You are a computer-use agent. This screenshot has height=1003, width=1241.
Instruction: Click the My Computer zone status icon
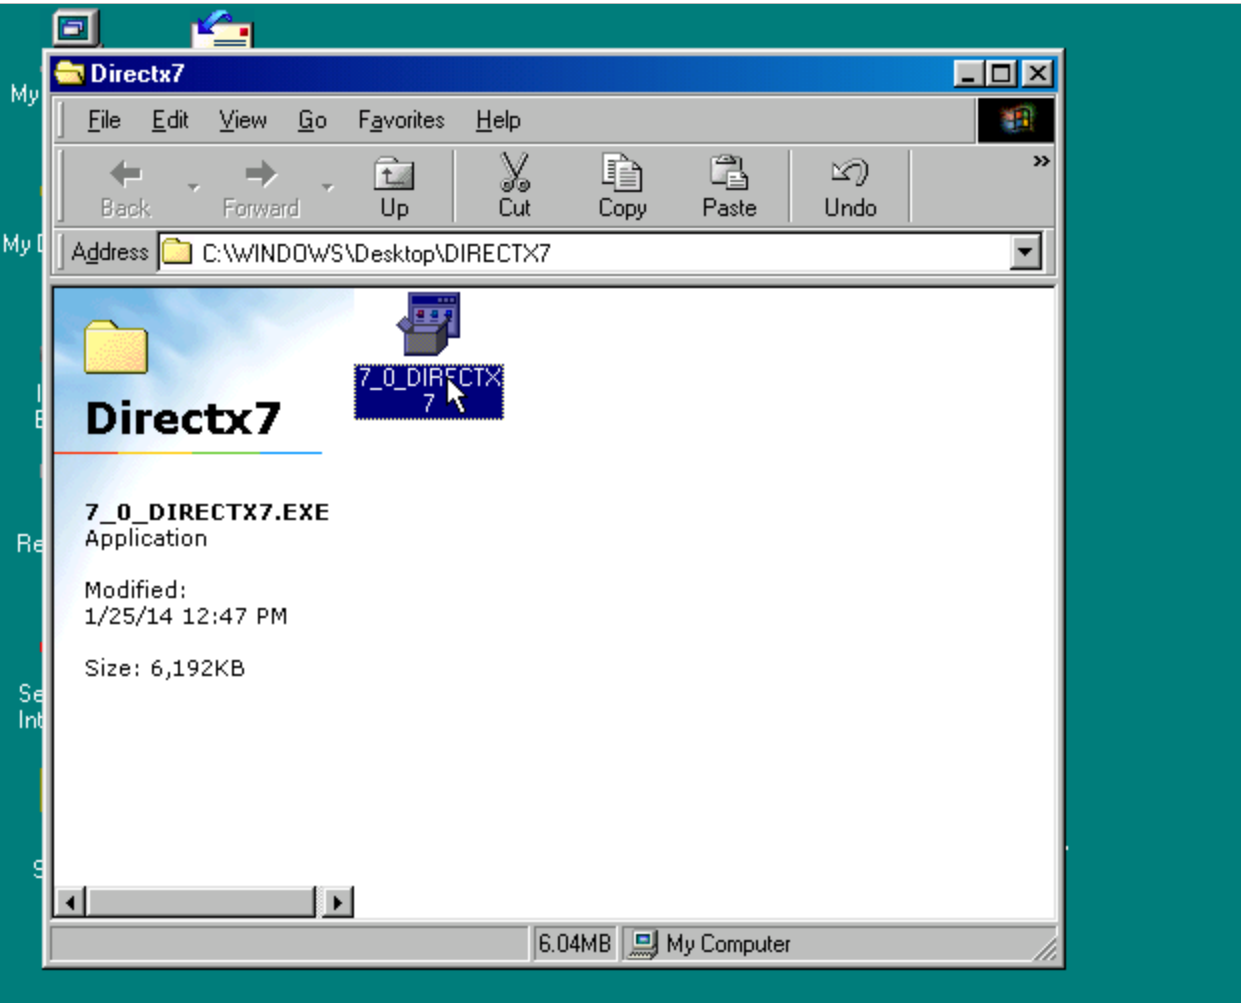tap(644, 943)
